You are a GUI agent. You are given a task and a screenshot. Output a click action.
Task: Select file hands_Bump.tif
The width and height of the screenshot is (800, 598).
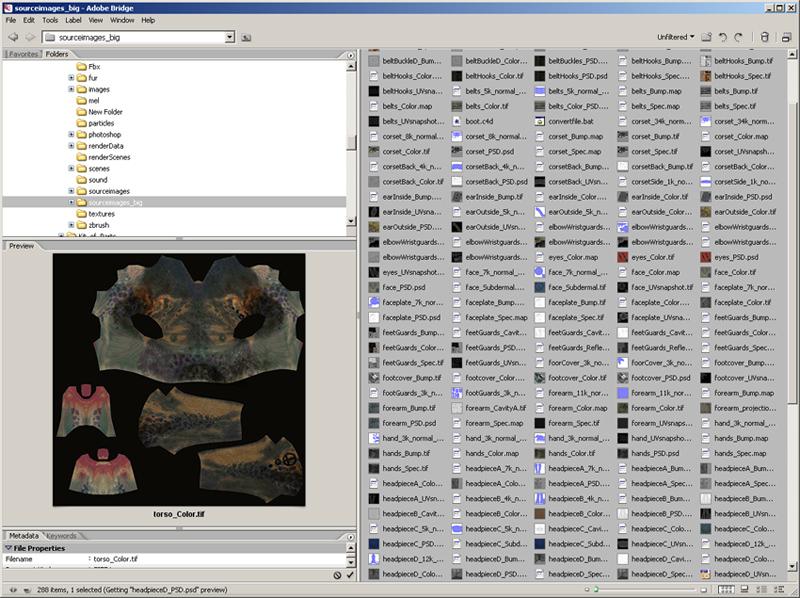(x=406, y=453)
